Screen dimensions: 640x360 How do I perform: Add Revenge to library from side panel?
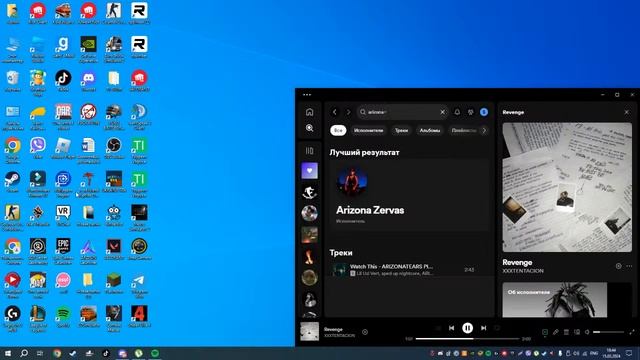pyautogui.click(x=618, y=266)
